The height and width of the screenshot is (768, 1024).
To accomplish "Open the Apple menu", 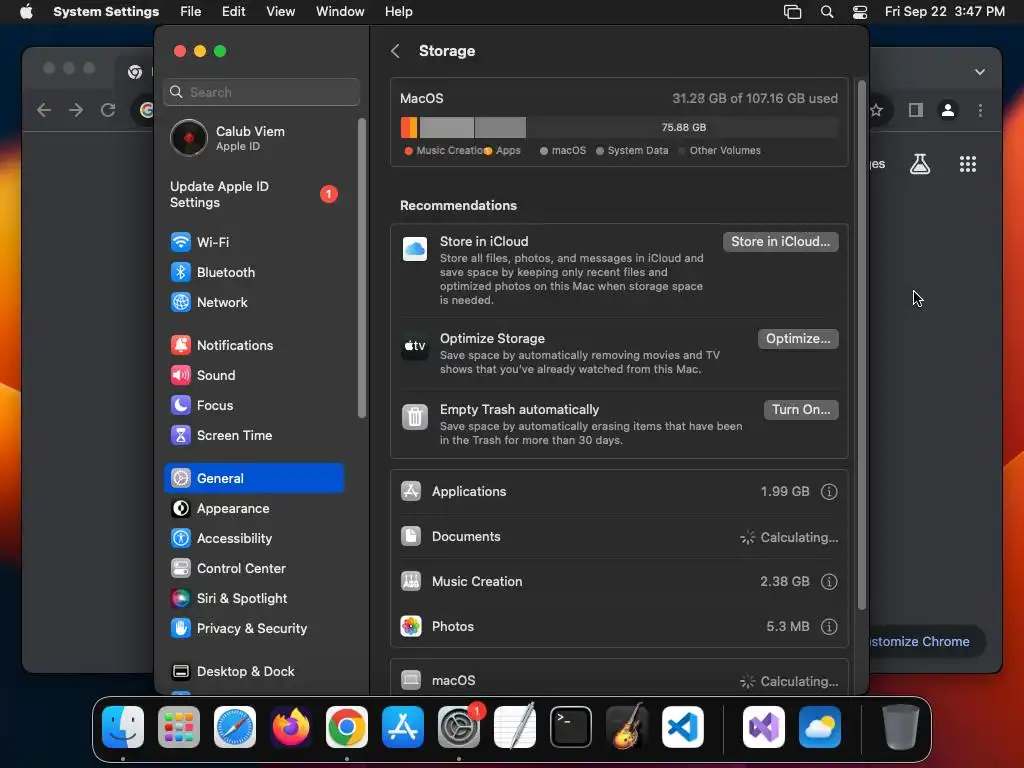I will pyautogui.click(x=26, y=12).
